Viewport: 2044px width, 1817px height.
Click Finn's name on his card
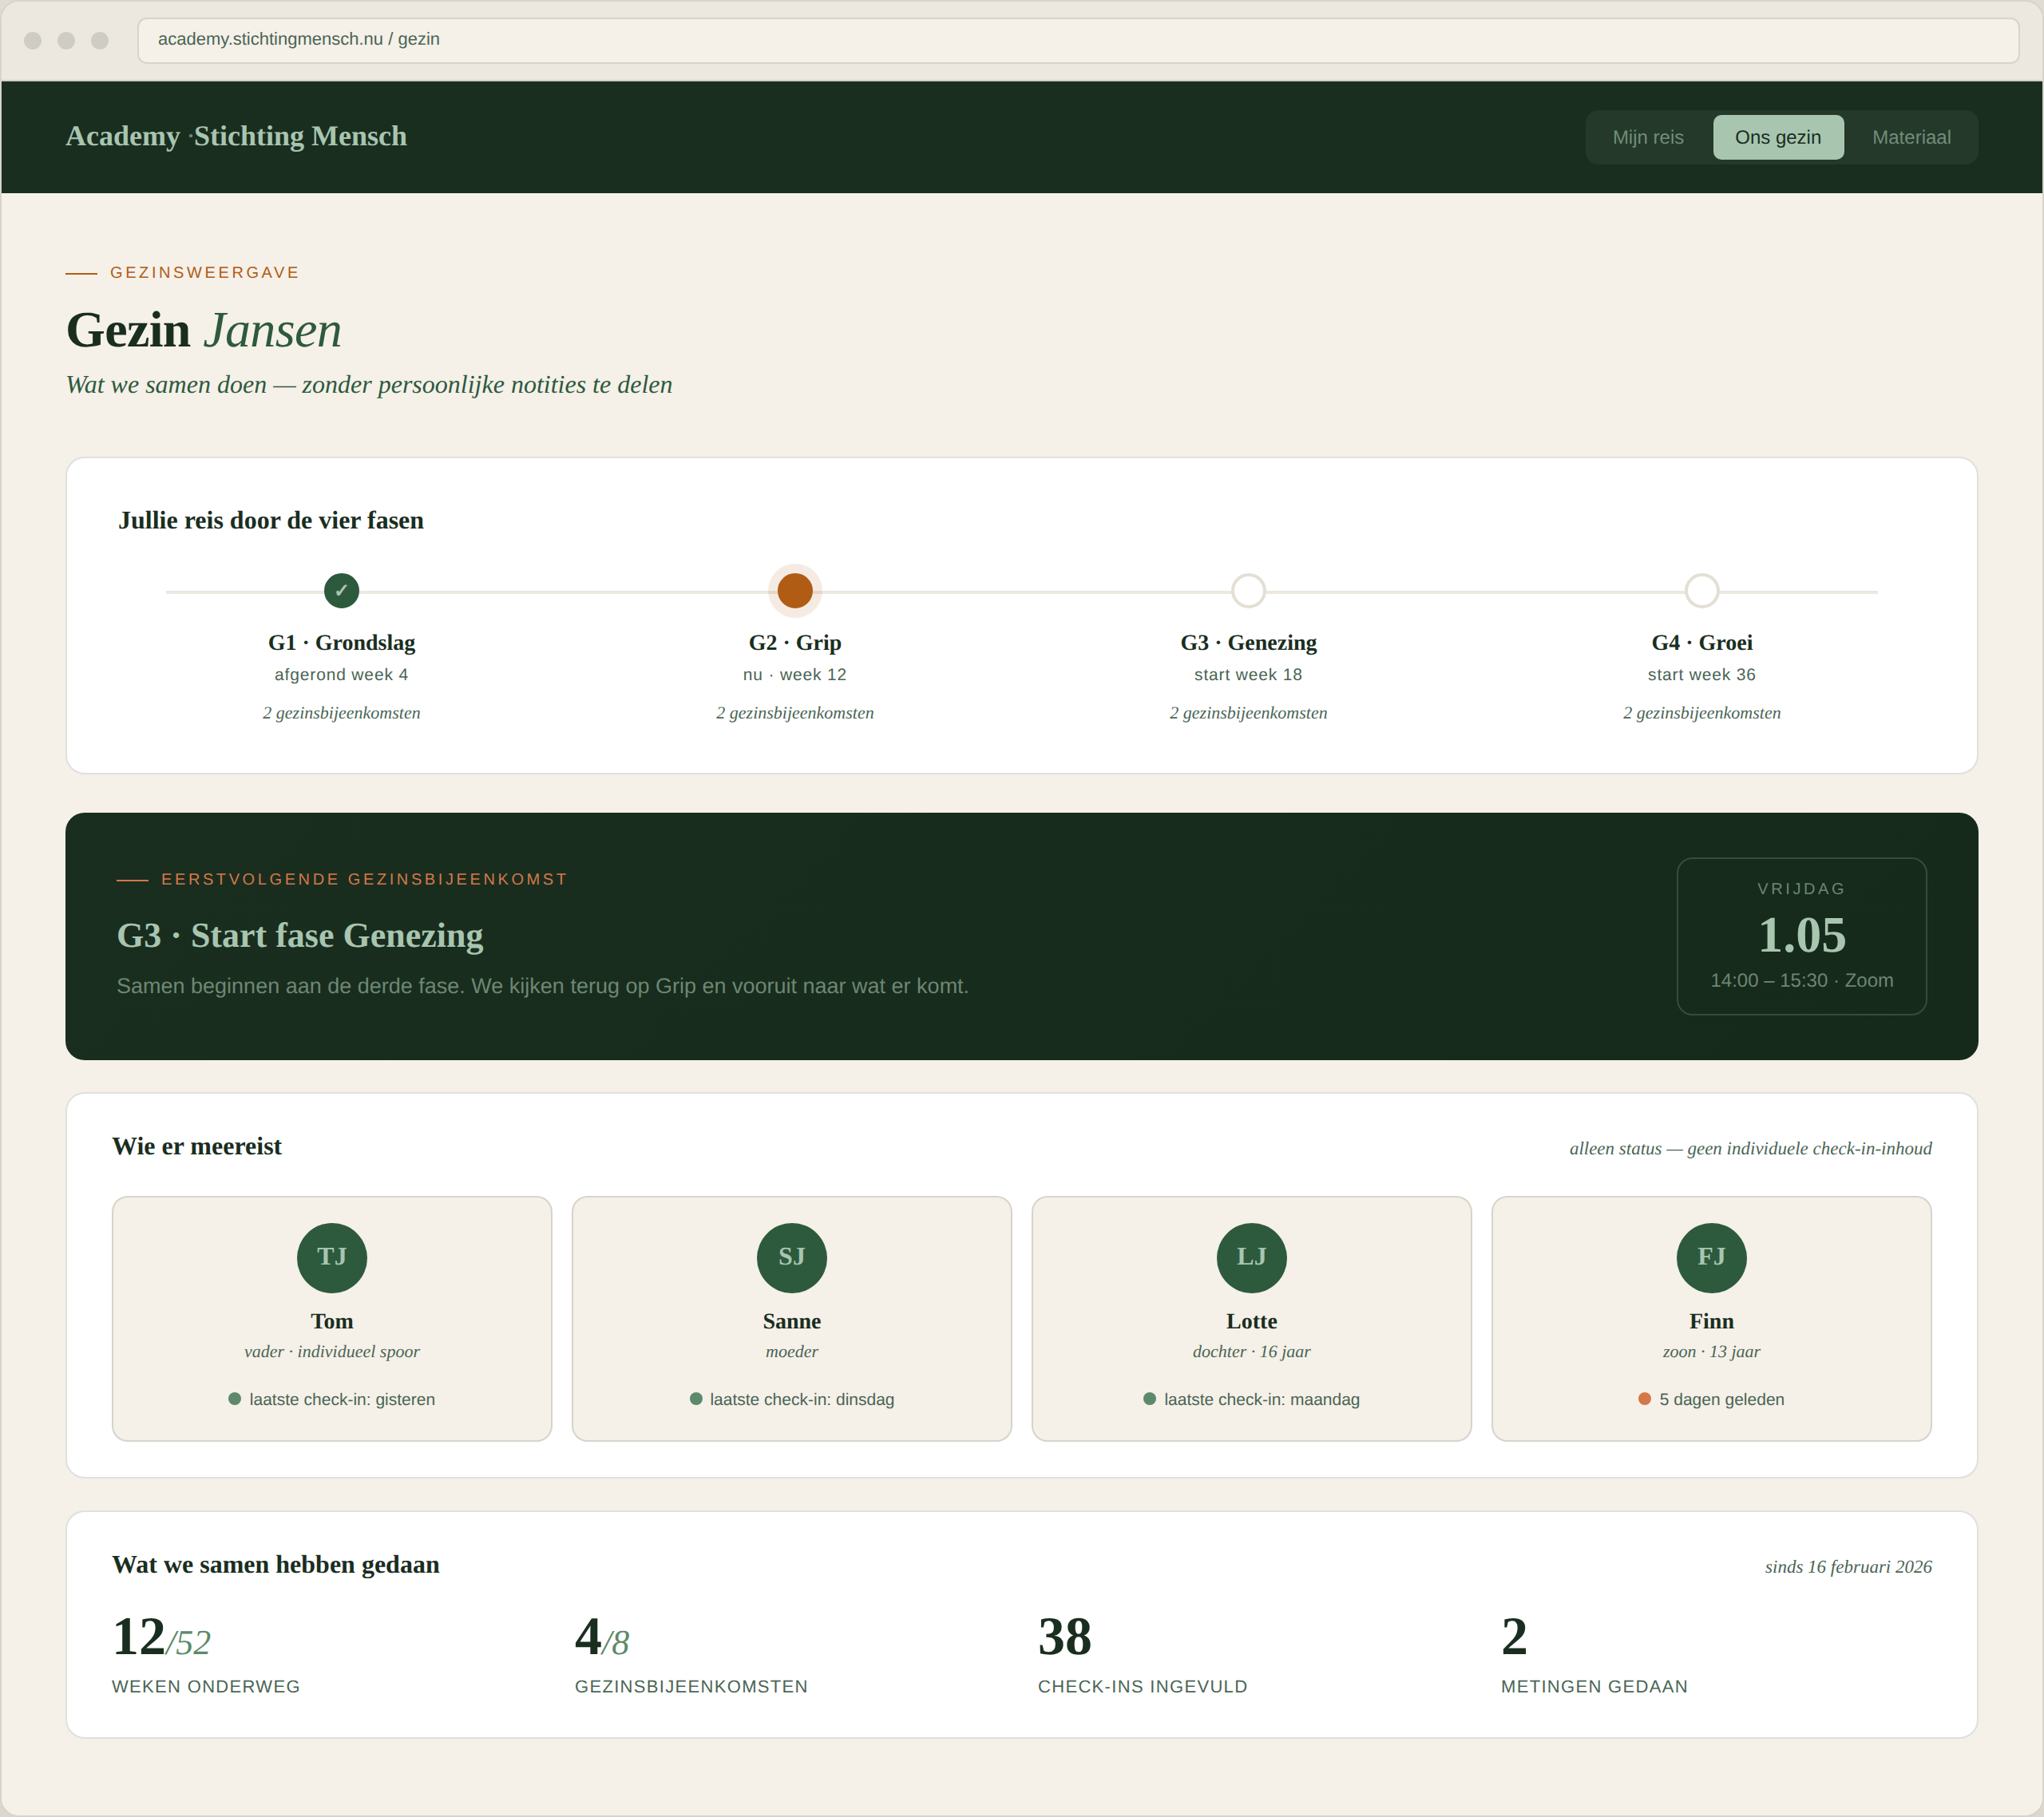pyautogui.click(x=1711, y=1321)
